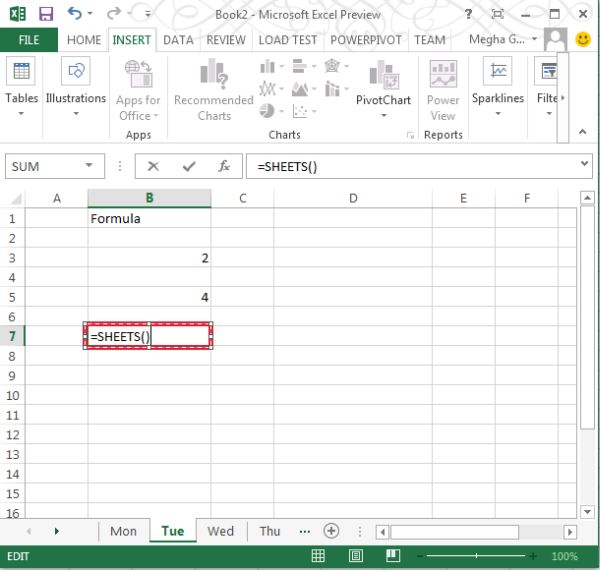Image resolution: width=600 pixels, height=570 pixels.
Task: Switch to the POWERPIVOT tab
Action: click(366, 40)
